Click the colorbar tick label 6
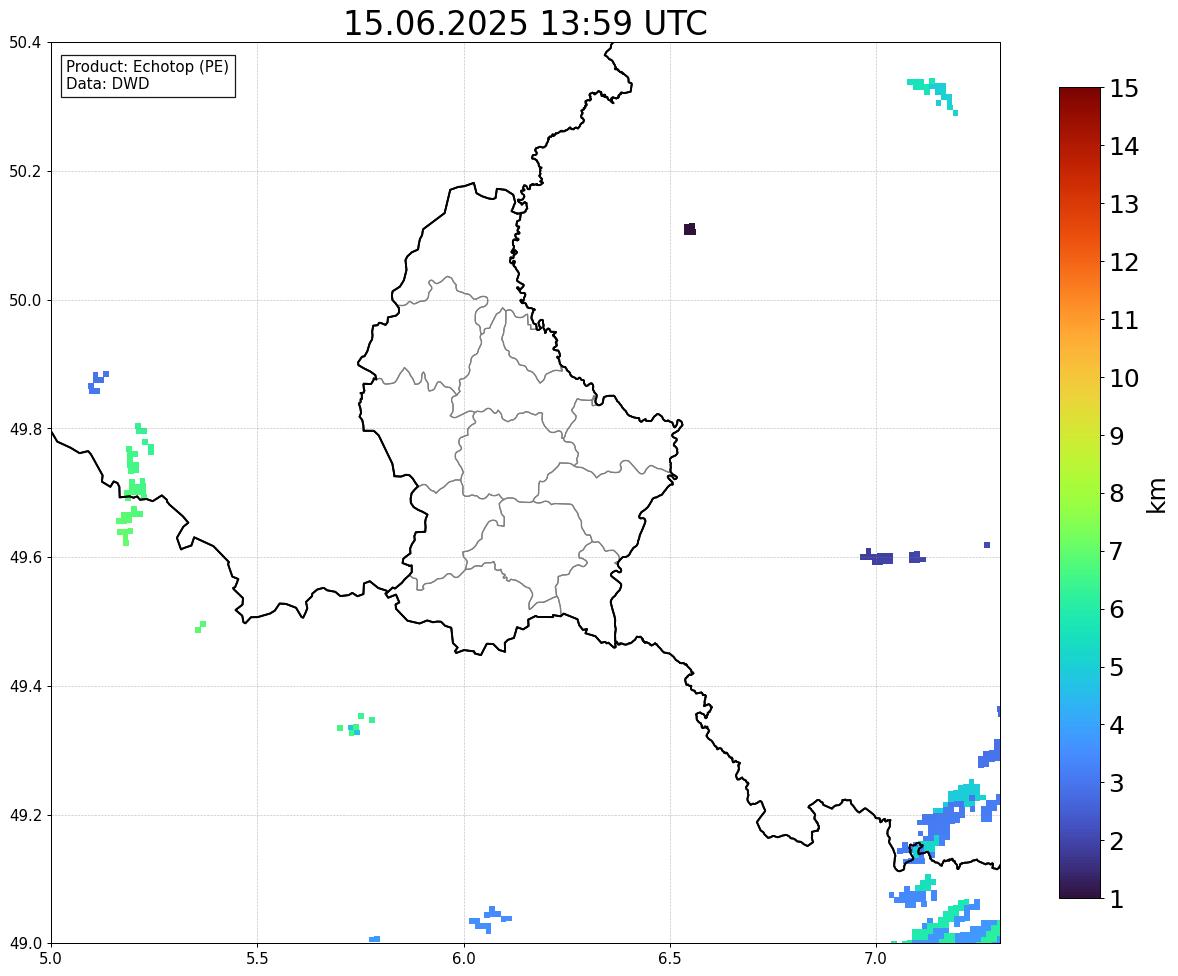Viewport: 1178px width, 976px height. pos(1117,609)
